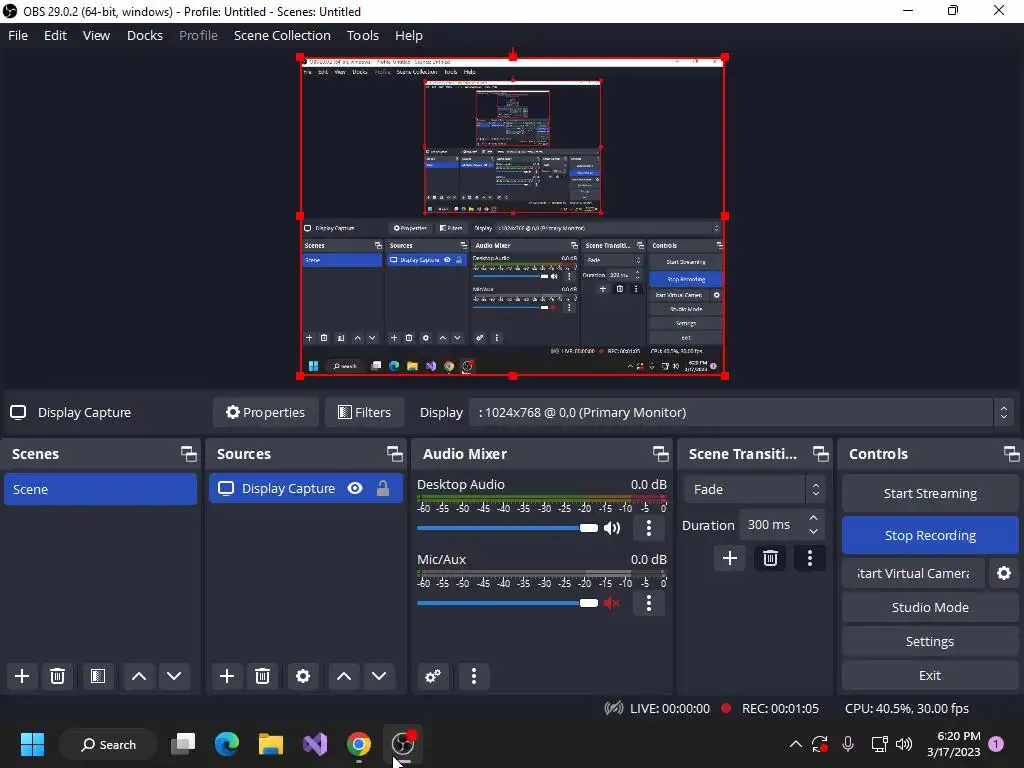Launch Microsoft Edge from taskbar
The image size is (1024, 768).
[x=227, y=744]
